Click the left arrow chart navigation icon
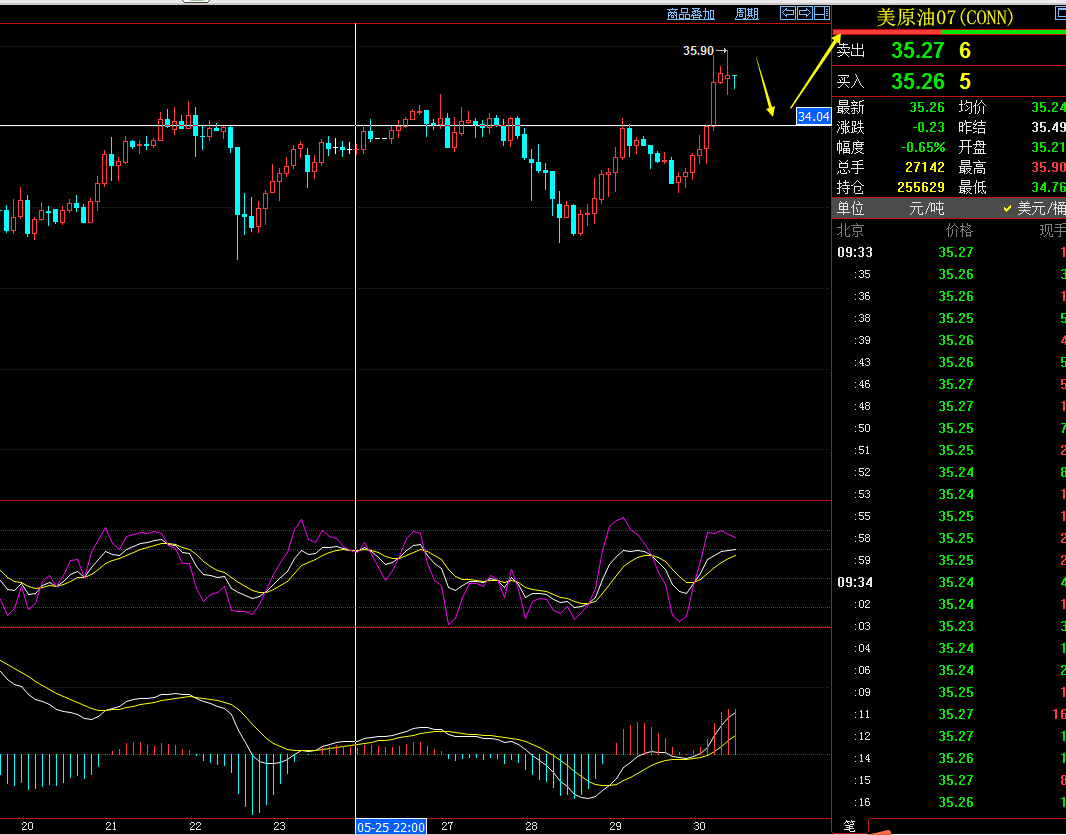Image resolution: width=1066 pixels, height=835 pixels. 788,13
